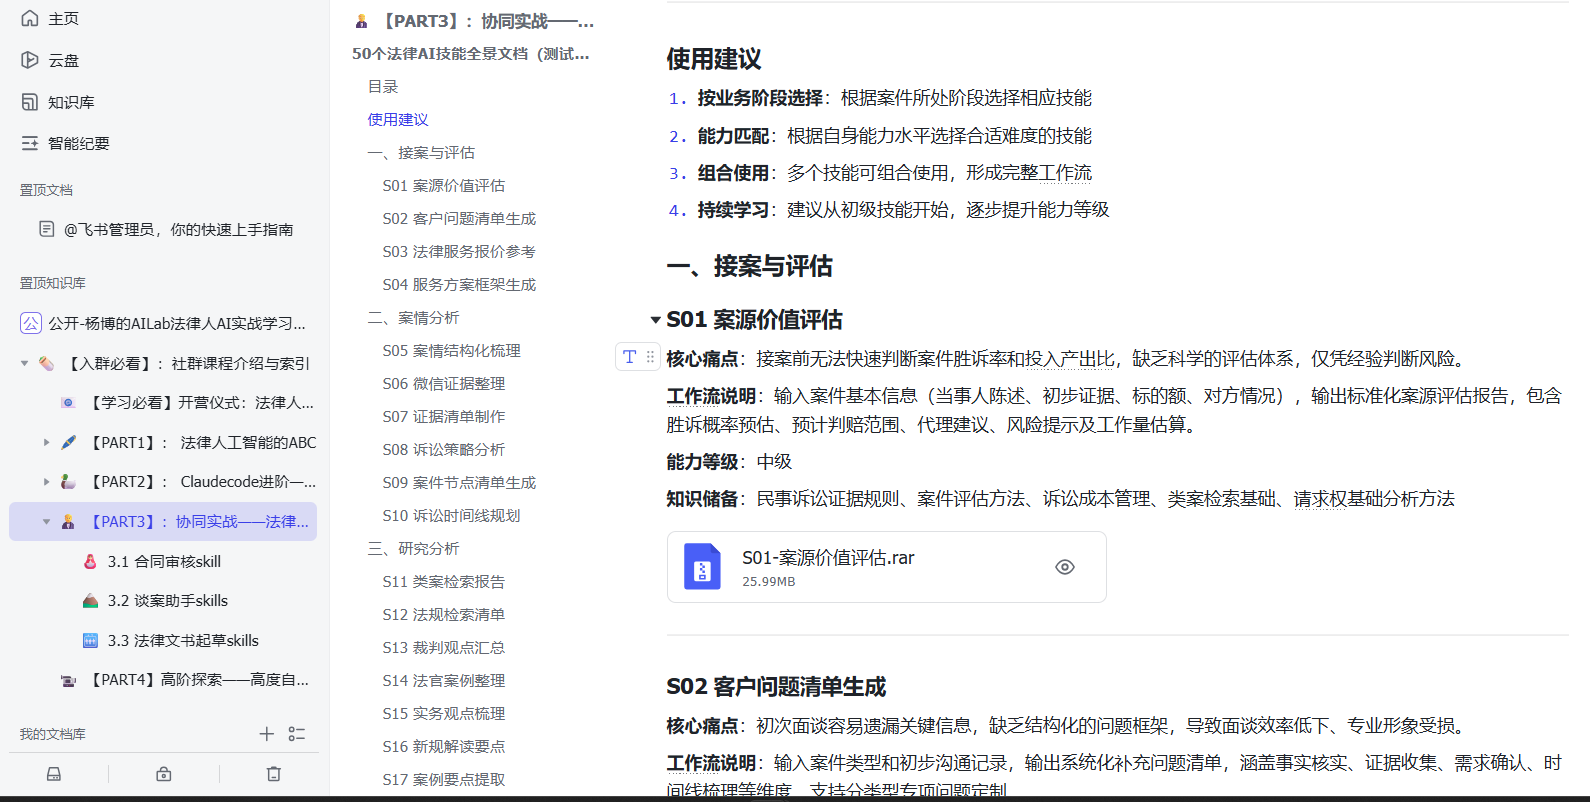1590x802 pixels.
Task: Open S04 服务方案框架生成 outline link
Action: click(x=459, y=284)
